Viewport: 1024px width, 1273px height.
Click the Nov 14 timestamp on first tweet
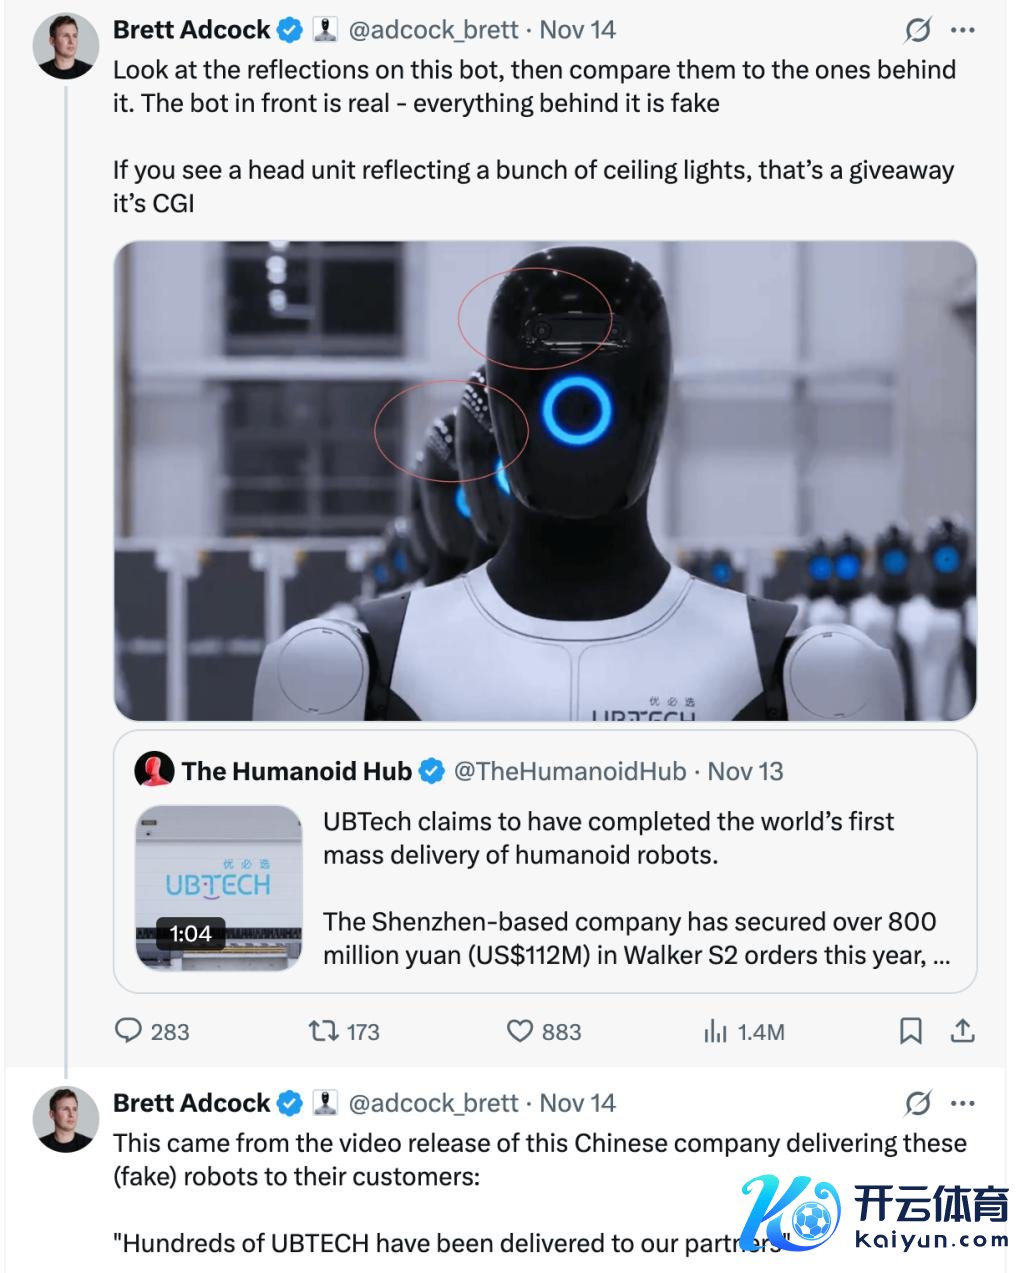click(x=577, y=30)
